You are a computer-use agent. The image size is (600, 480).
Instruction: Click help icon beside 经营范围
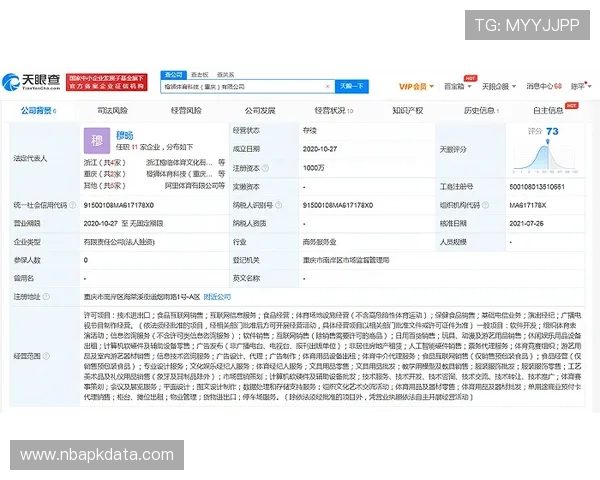pos(46,356)
